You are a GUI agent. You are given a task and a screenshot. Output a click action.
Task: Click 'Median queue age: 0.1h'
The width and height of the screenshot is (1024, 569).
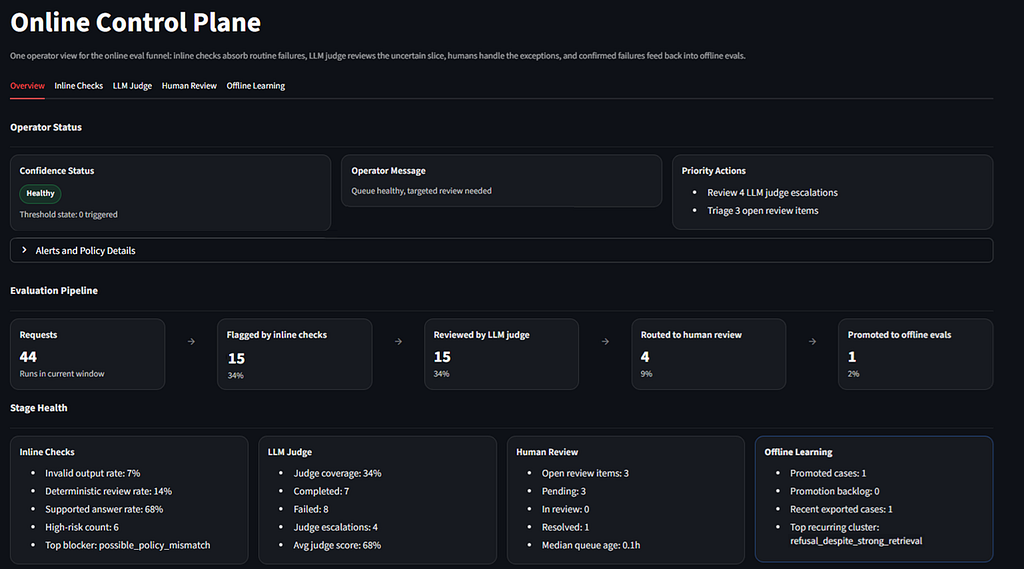tap(590, 545)
